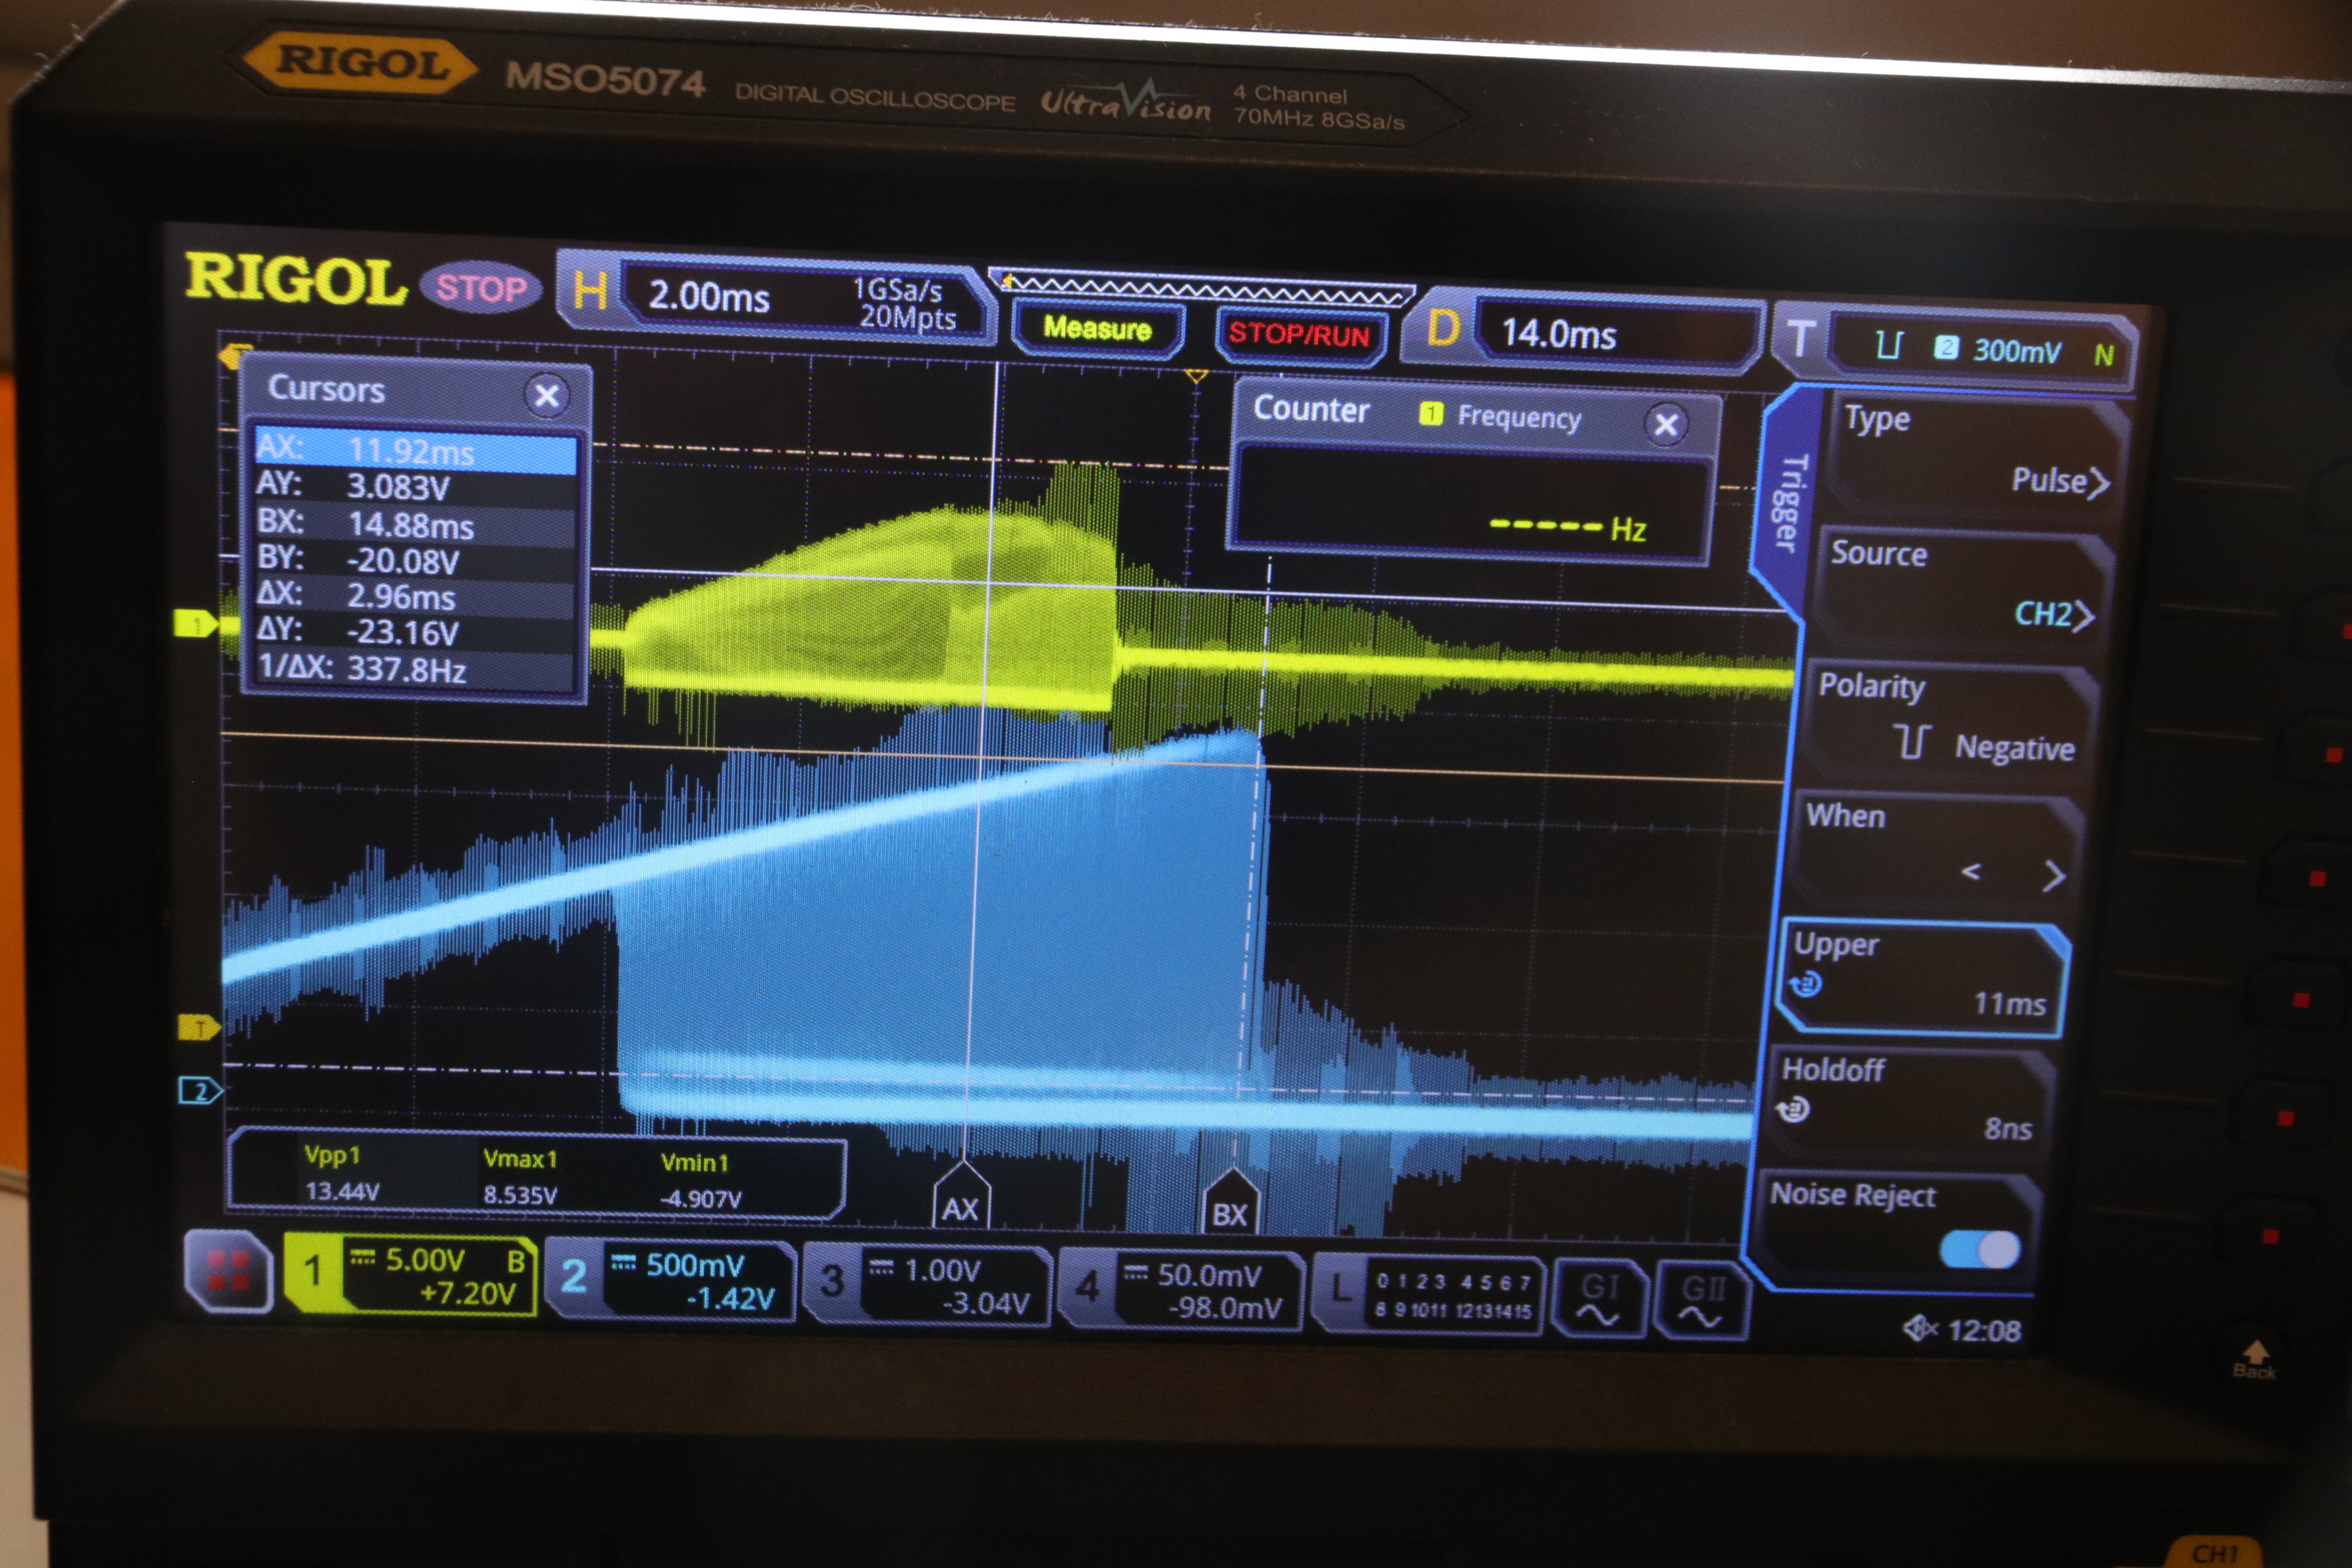Close the Cursors panel

point(546,396)
